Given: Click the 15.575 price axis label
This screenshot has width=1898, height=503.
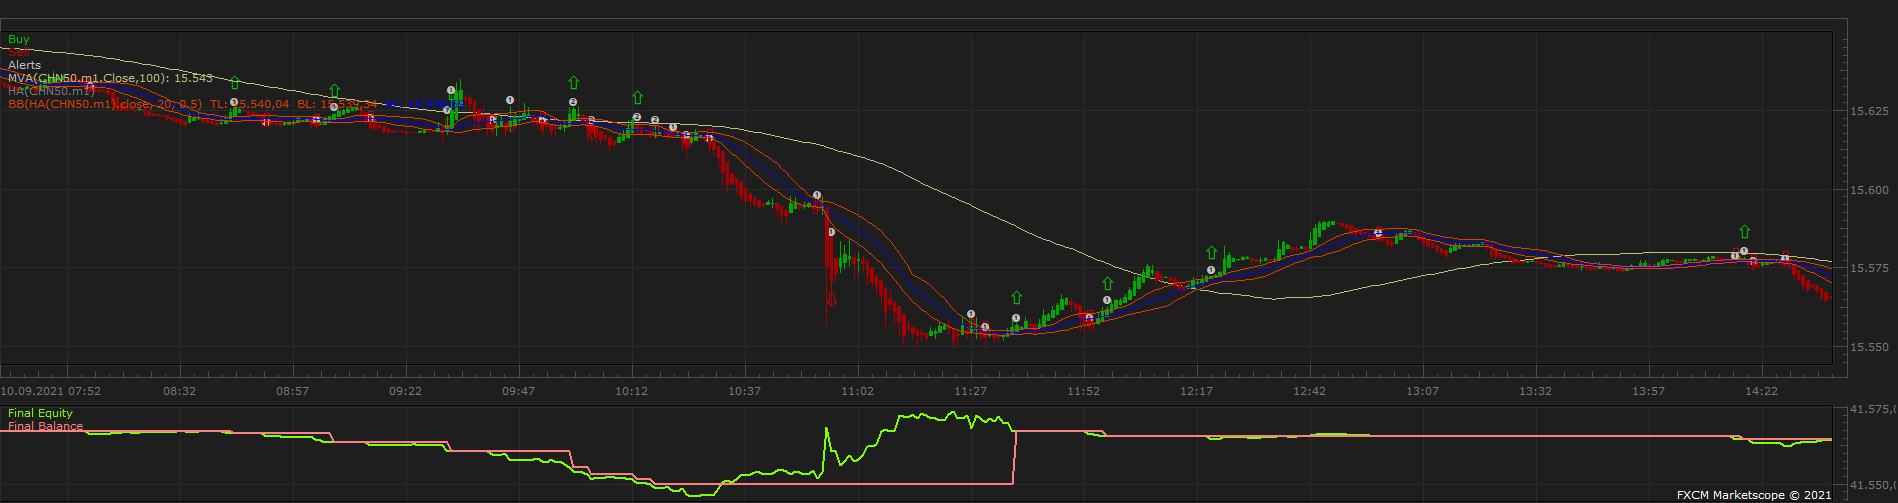Looking at the screenshot, I should (1869, 269).
